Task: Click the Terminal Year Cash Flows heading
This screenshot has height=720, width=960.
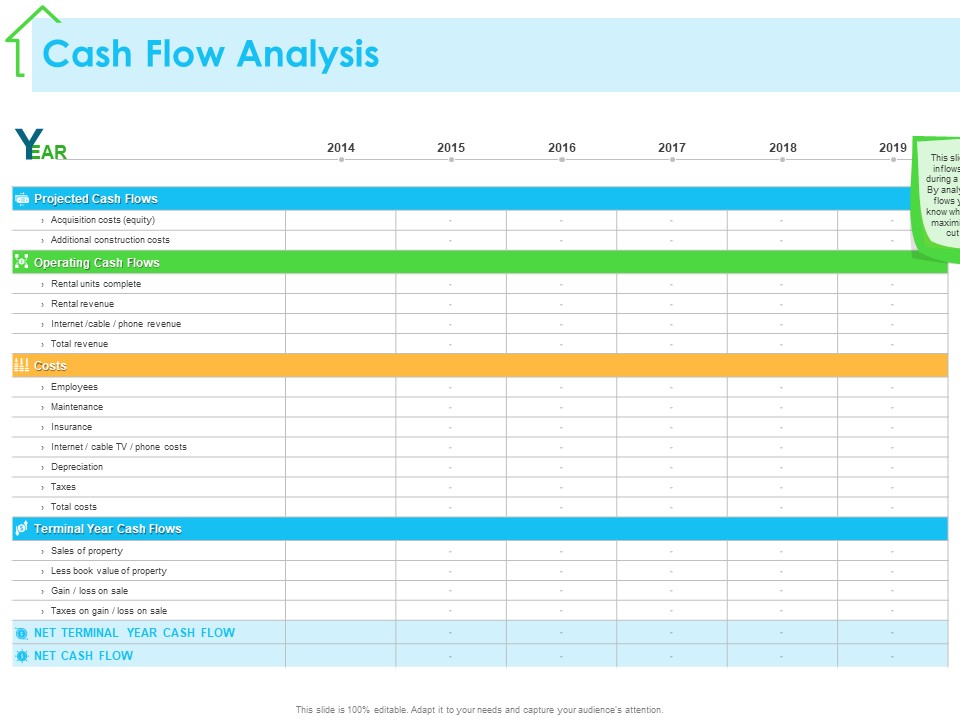Action: pos(108,528)
